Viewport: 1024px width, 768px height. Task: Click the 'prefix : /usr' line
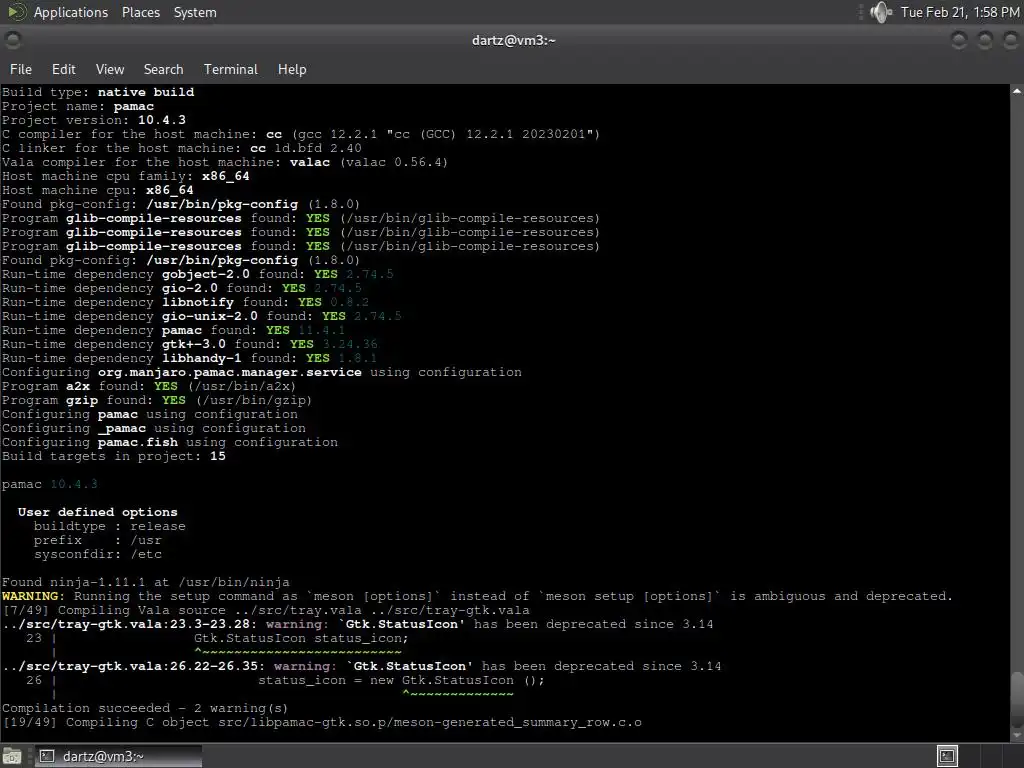coord(97,541)
